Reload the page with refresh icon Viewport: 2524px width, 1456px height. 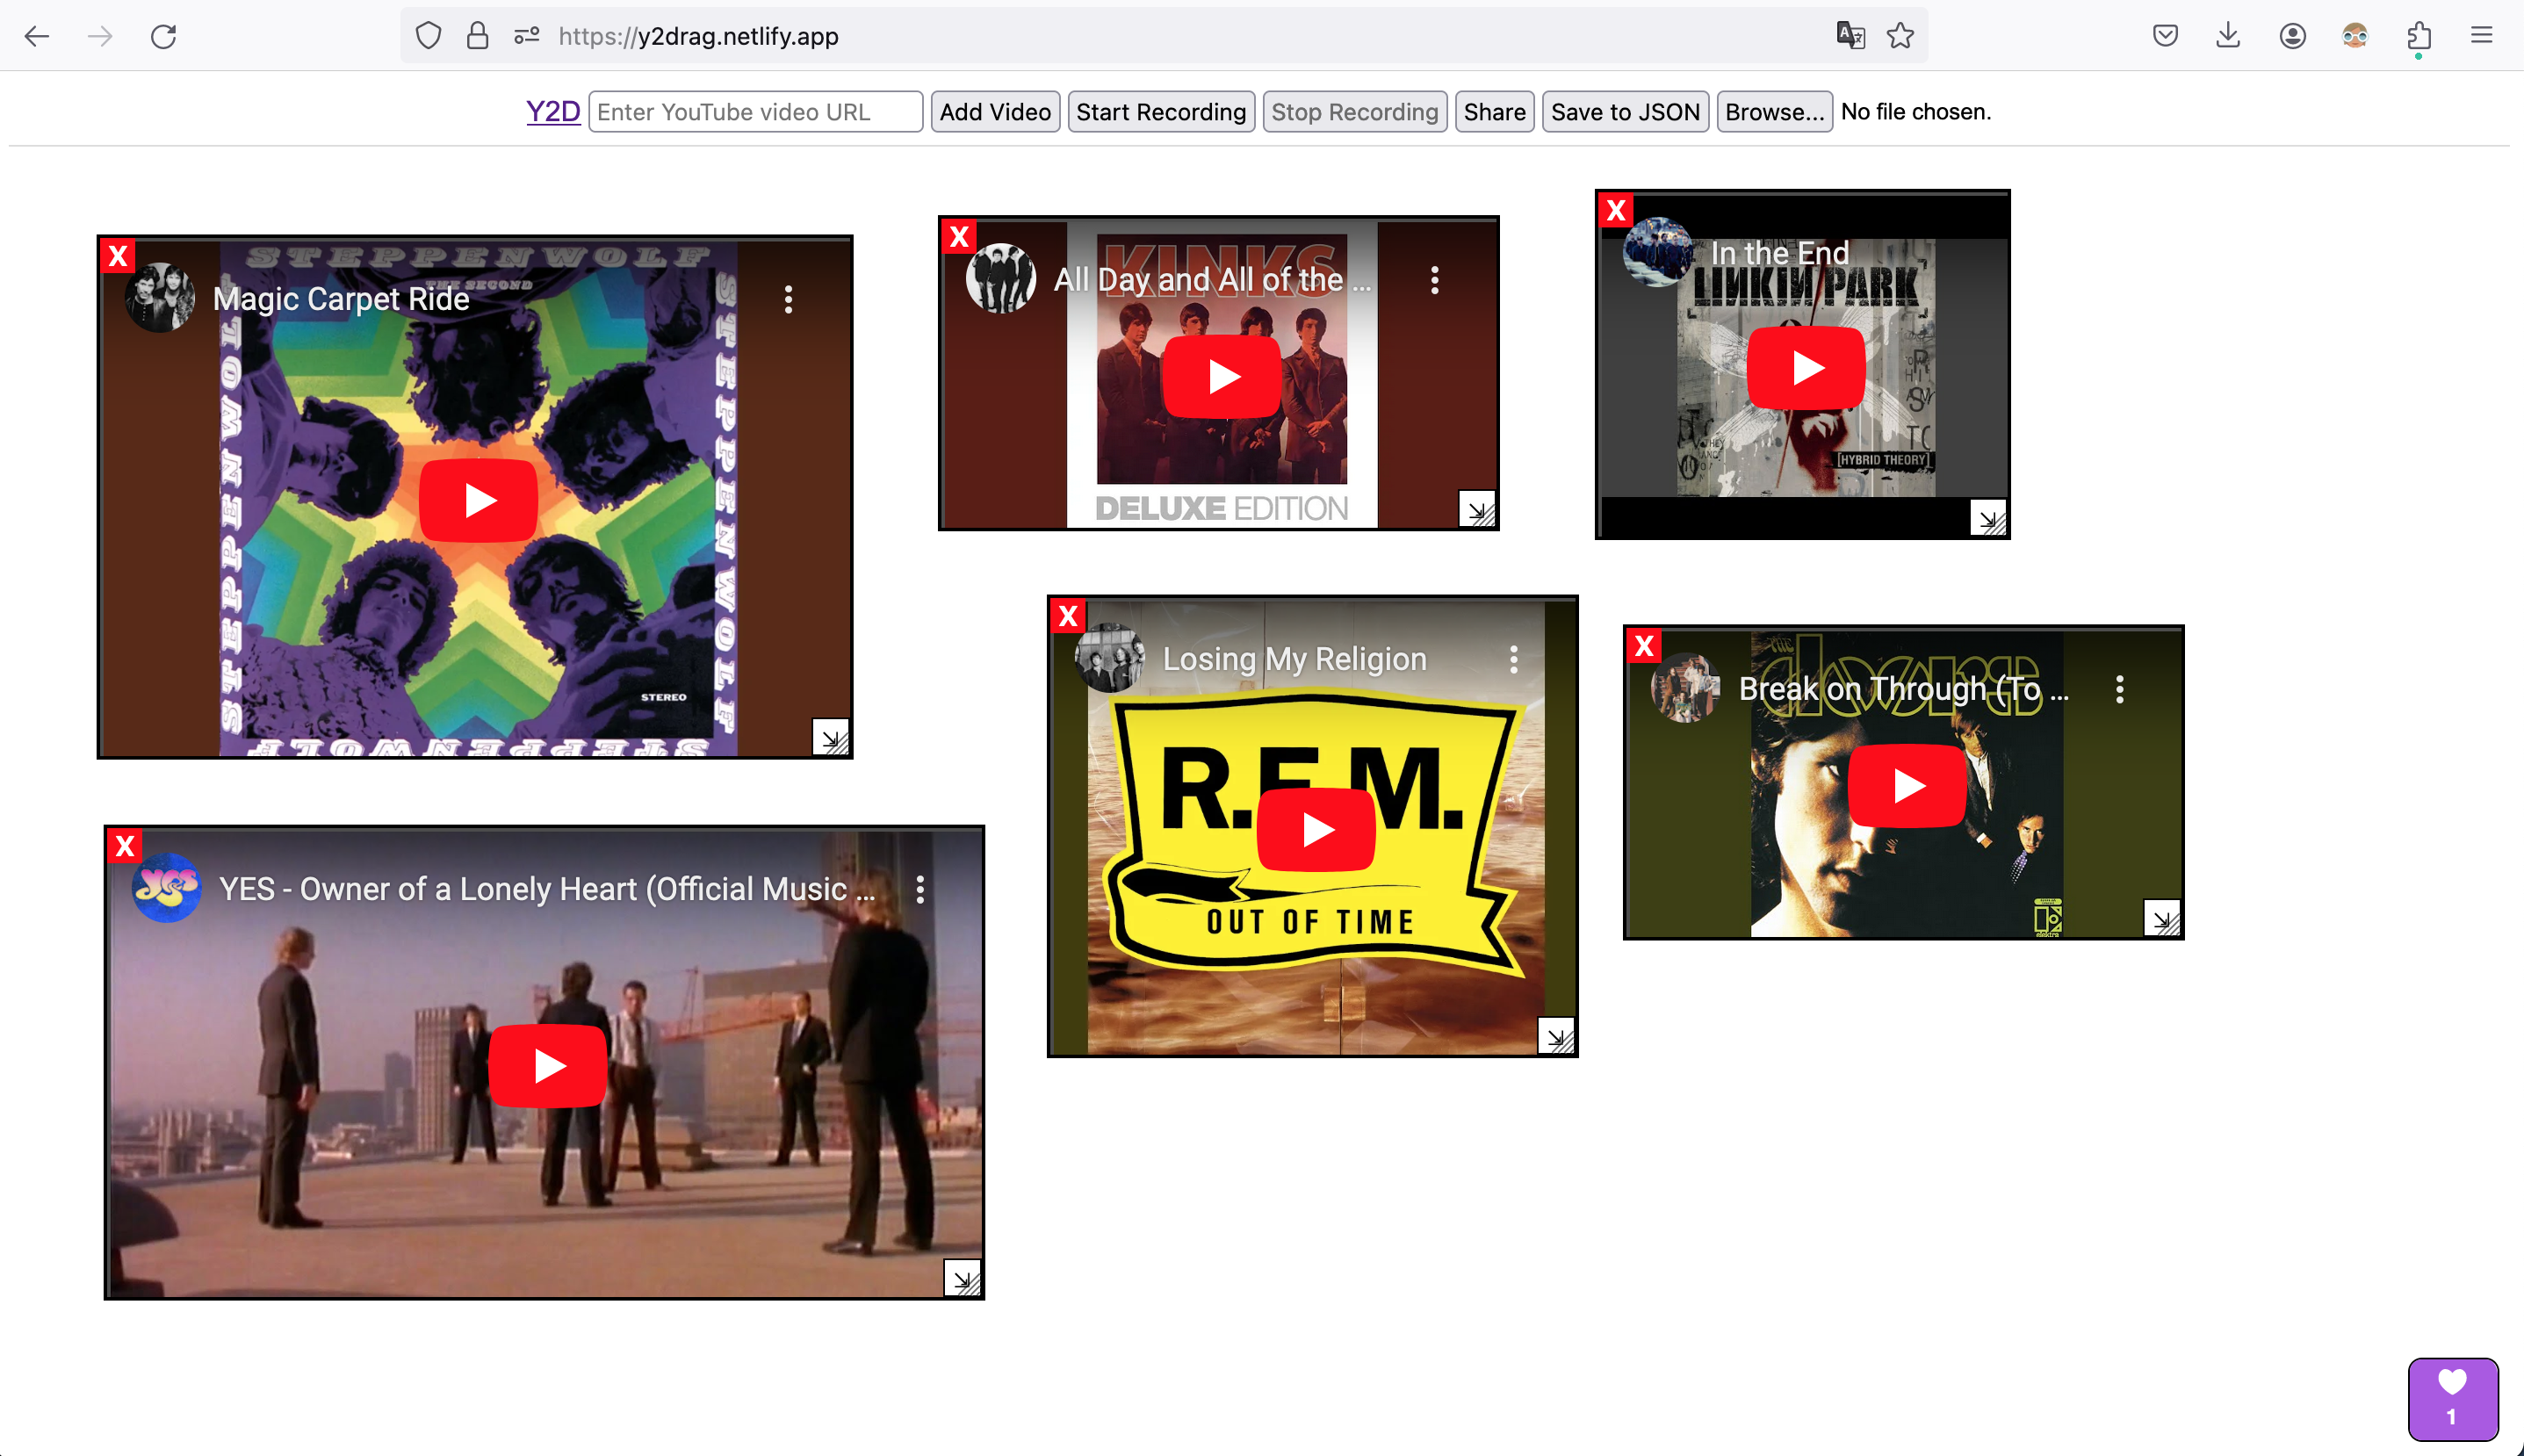pyautogui.click(x=164, y=36)
